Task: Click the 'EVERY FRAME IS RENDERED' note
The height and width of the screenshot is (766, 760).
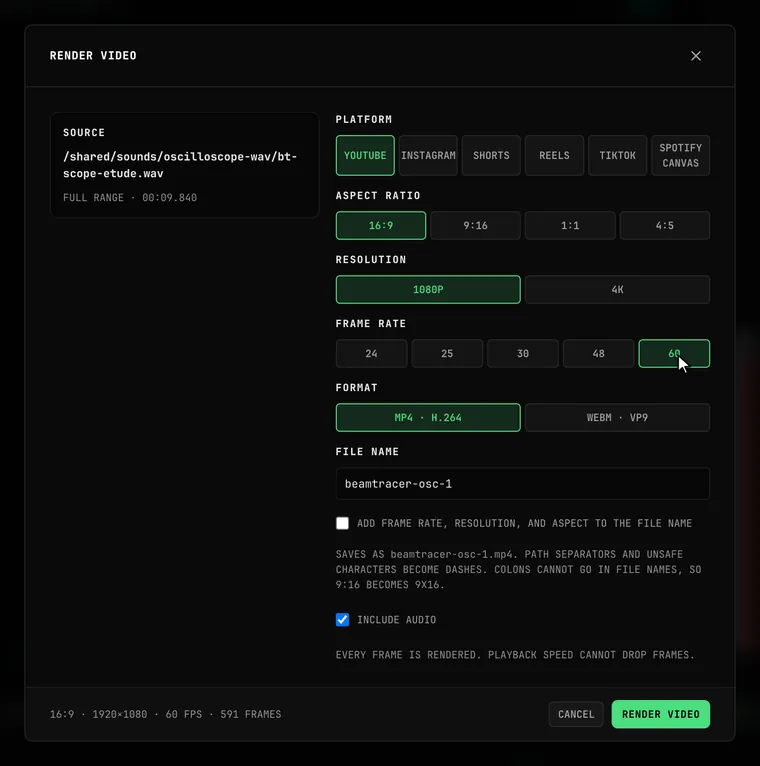Action: (x=515, y=655)
